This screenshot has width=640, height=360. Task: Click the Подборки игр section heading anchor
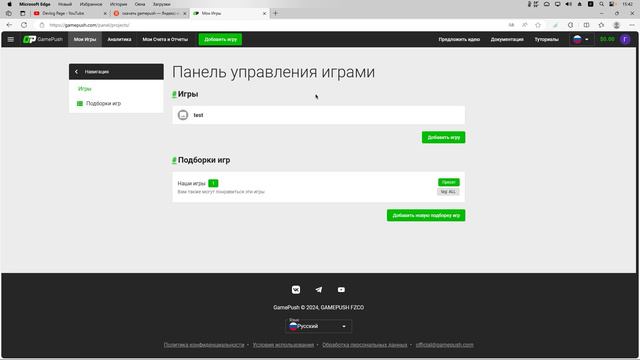coord(174,160)
